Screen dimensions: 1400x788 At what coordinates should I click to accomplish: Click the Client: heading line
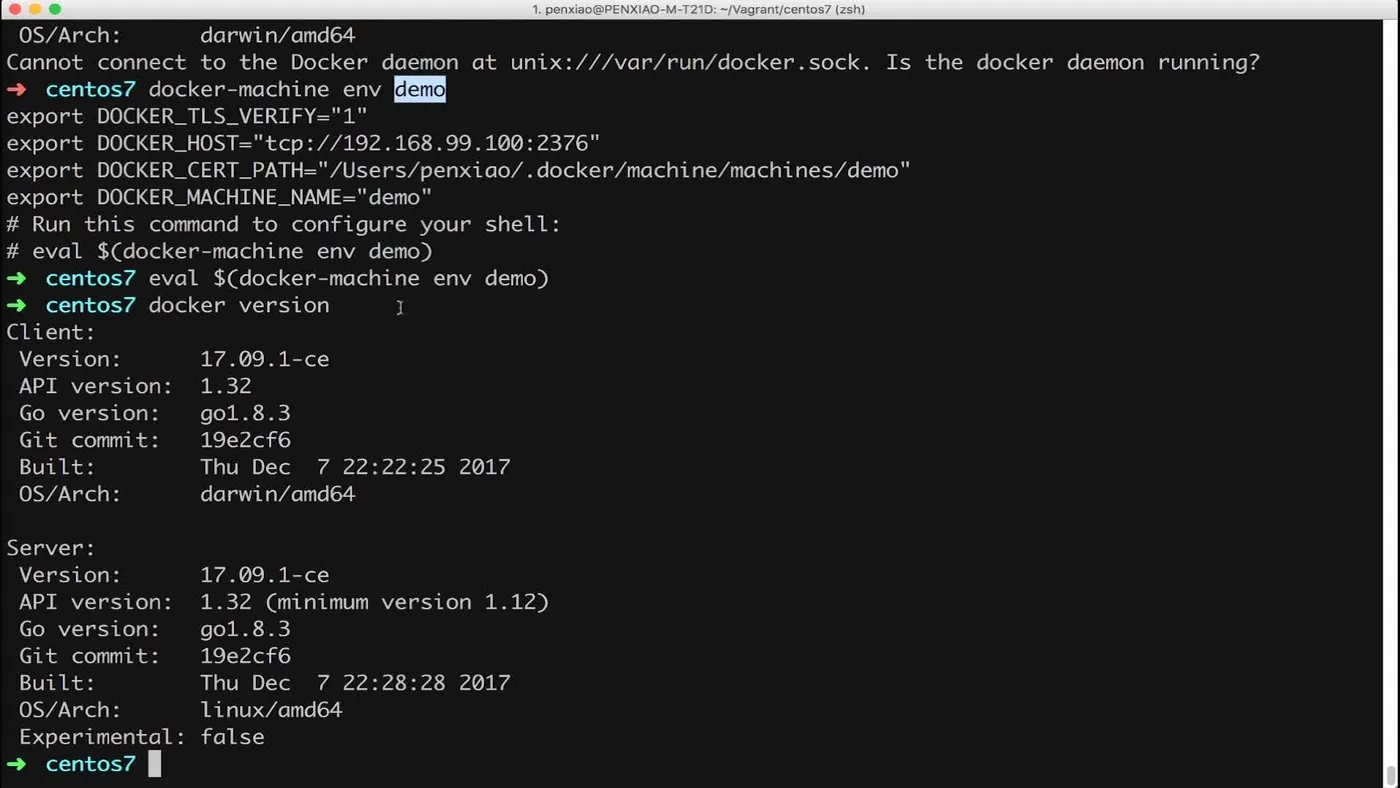click(51, 332)
